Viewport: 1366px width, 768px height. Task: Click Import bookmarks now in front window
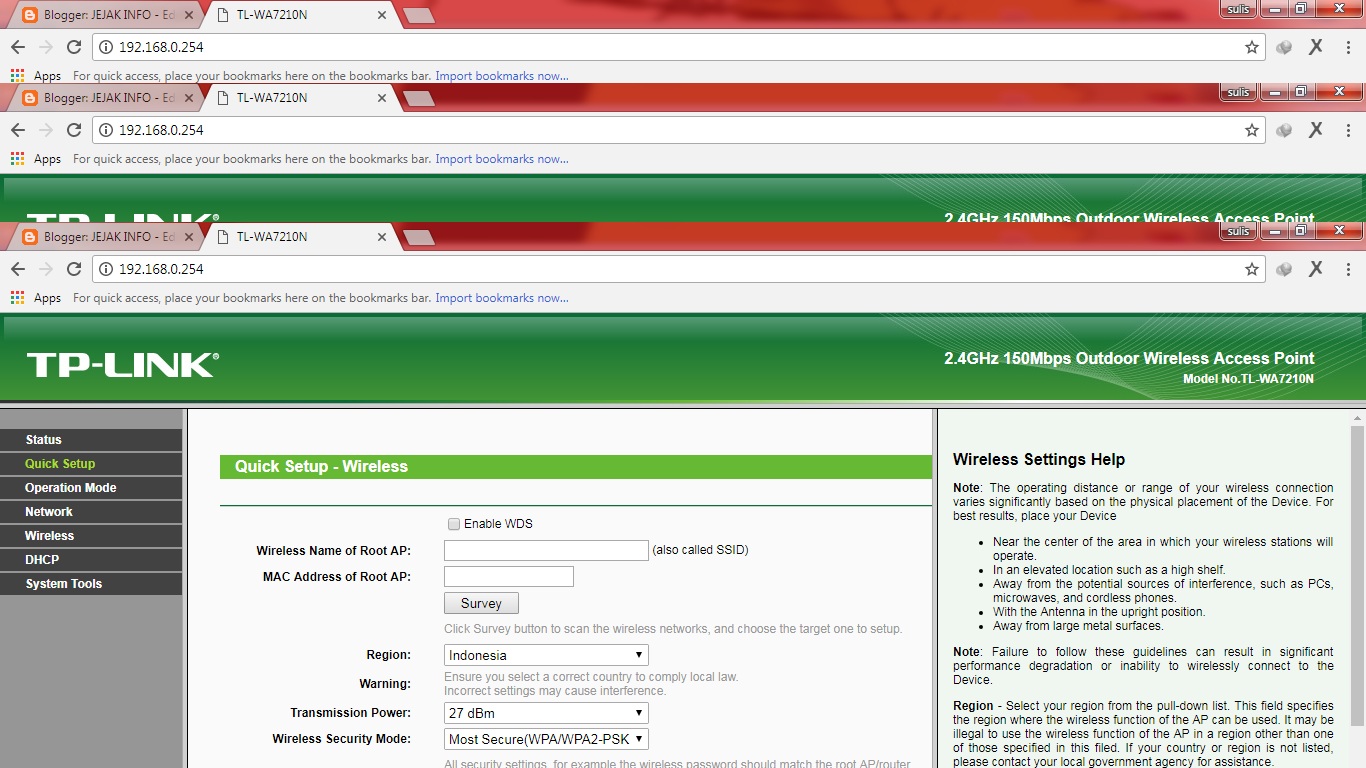[502, 298]
